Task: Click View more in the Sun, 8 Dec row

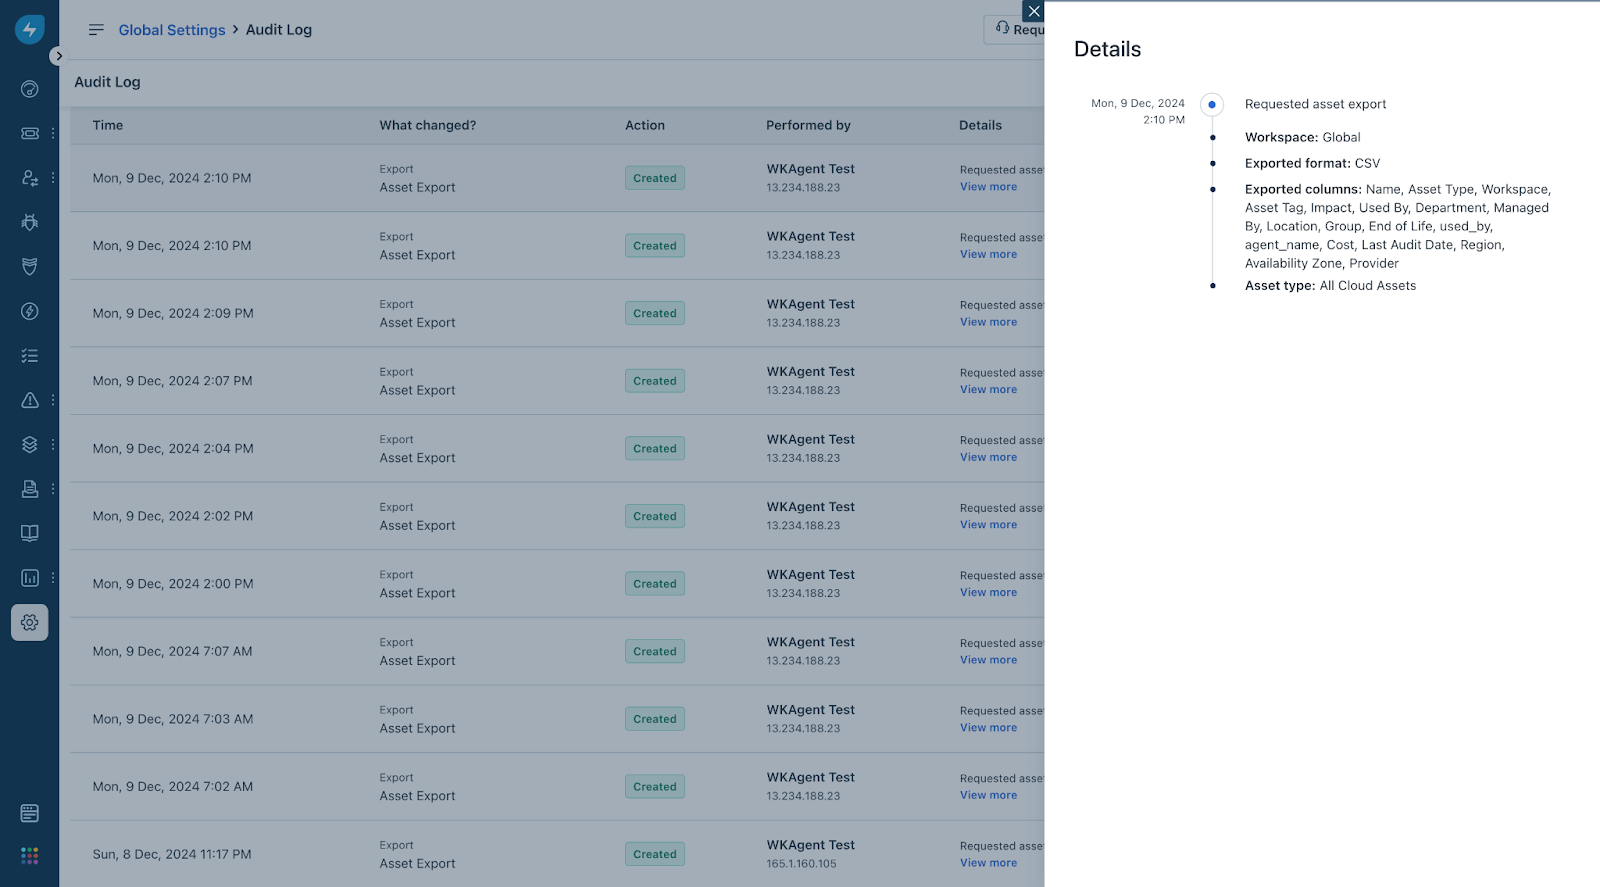Action: pyautogui.click(x=988, y=863)
